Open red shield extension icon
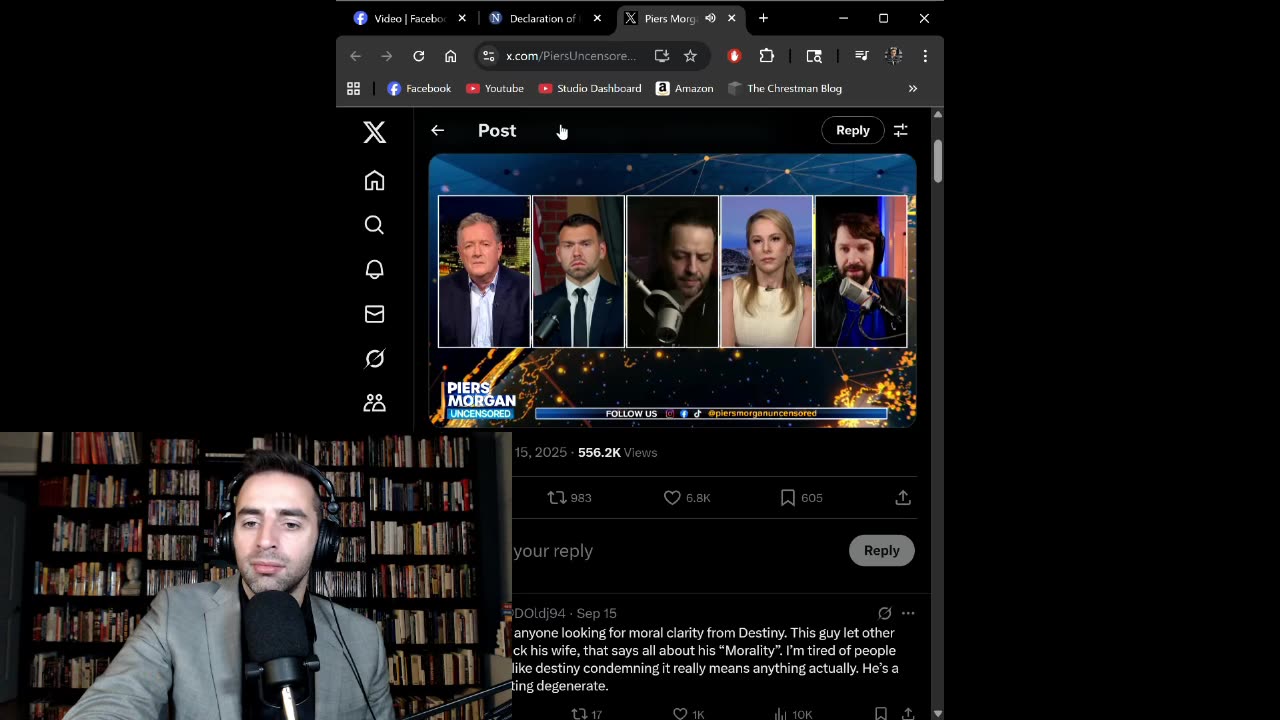The height and width of the screenshot is (720, 1280). pos(734,56)
